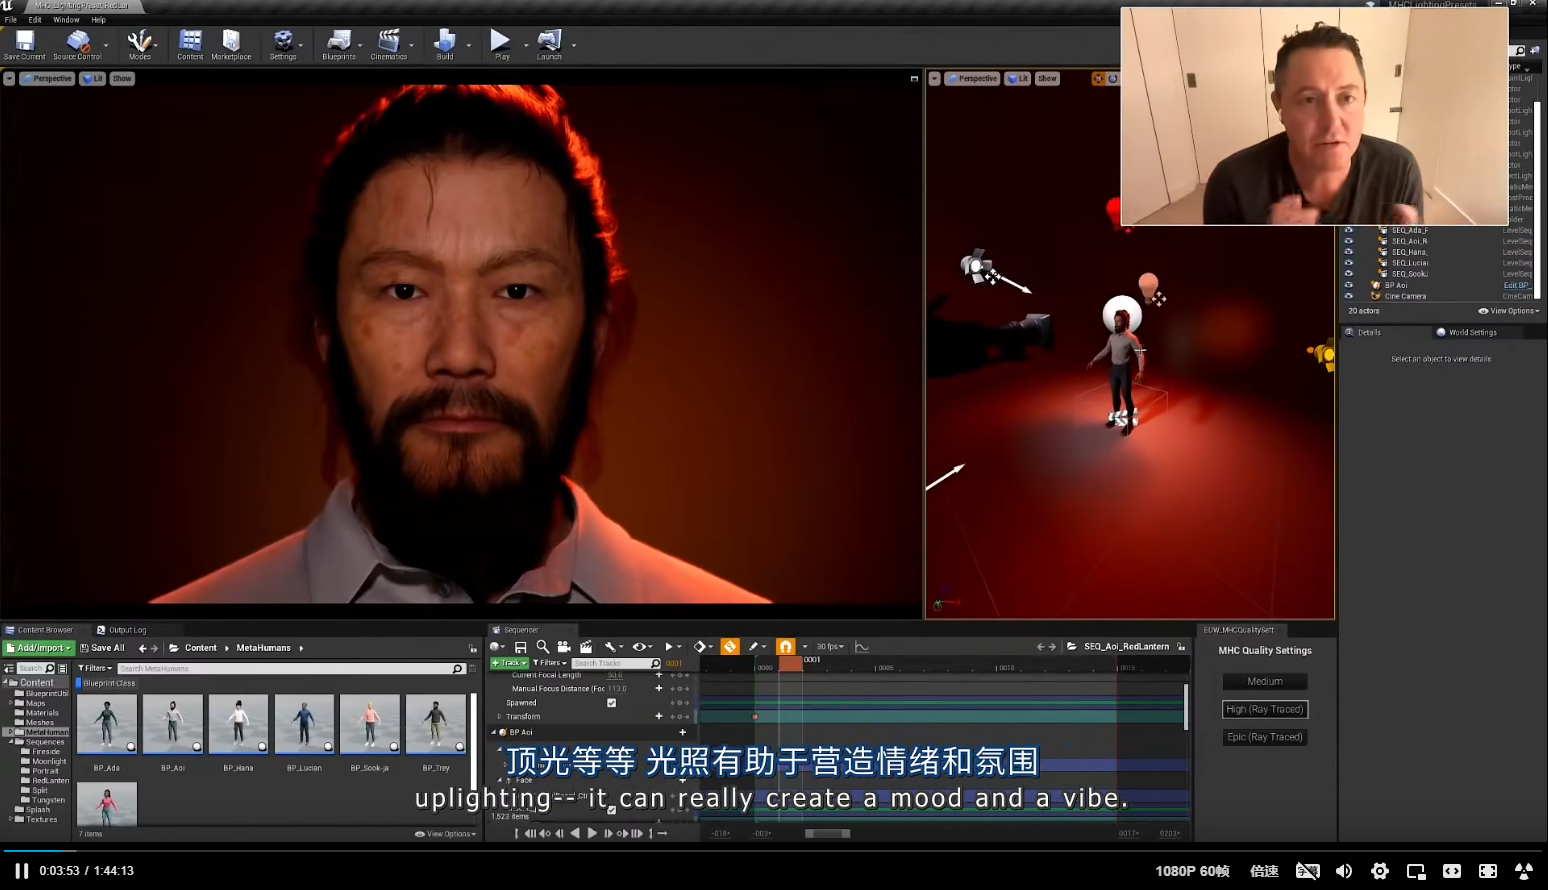Select High (Ray Traced) quality setting
1548x890 pixels.
1265,709
